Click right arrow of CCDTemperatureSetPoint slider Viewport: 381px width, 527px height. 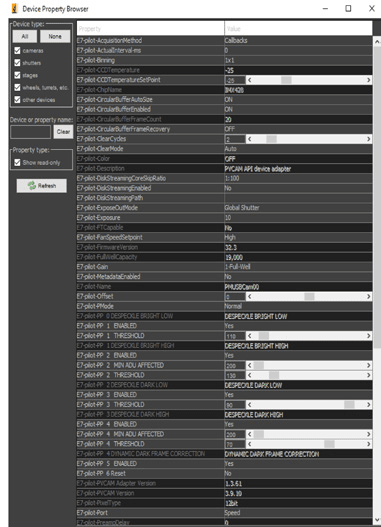369,80
